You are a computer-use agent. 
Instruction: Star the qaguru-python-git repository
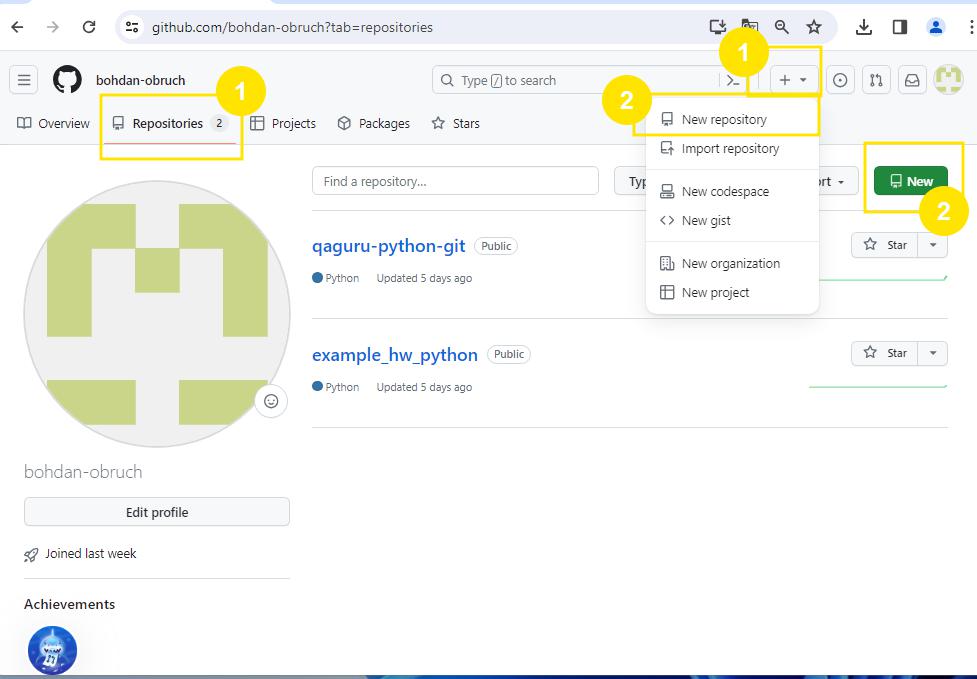[x=885, y=245]
